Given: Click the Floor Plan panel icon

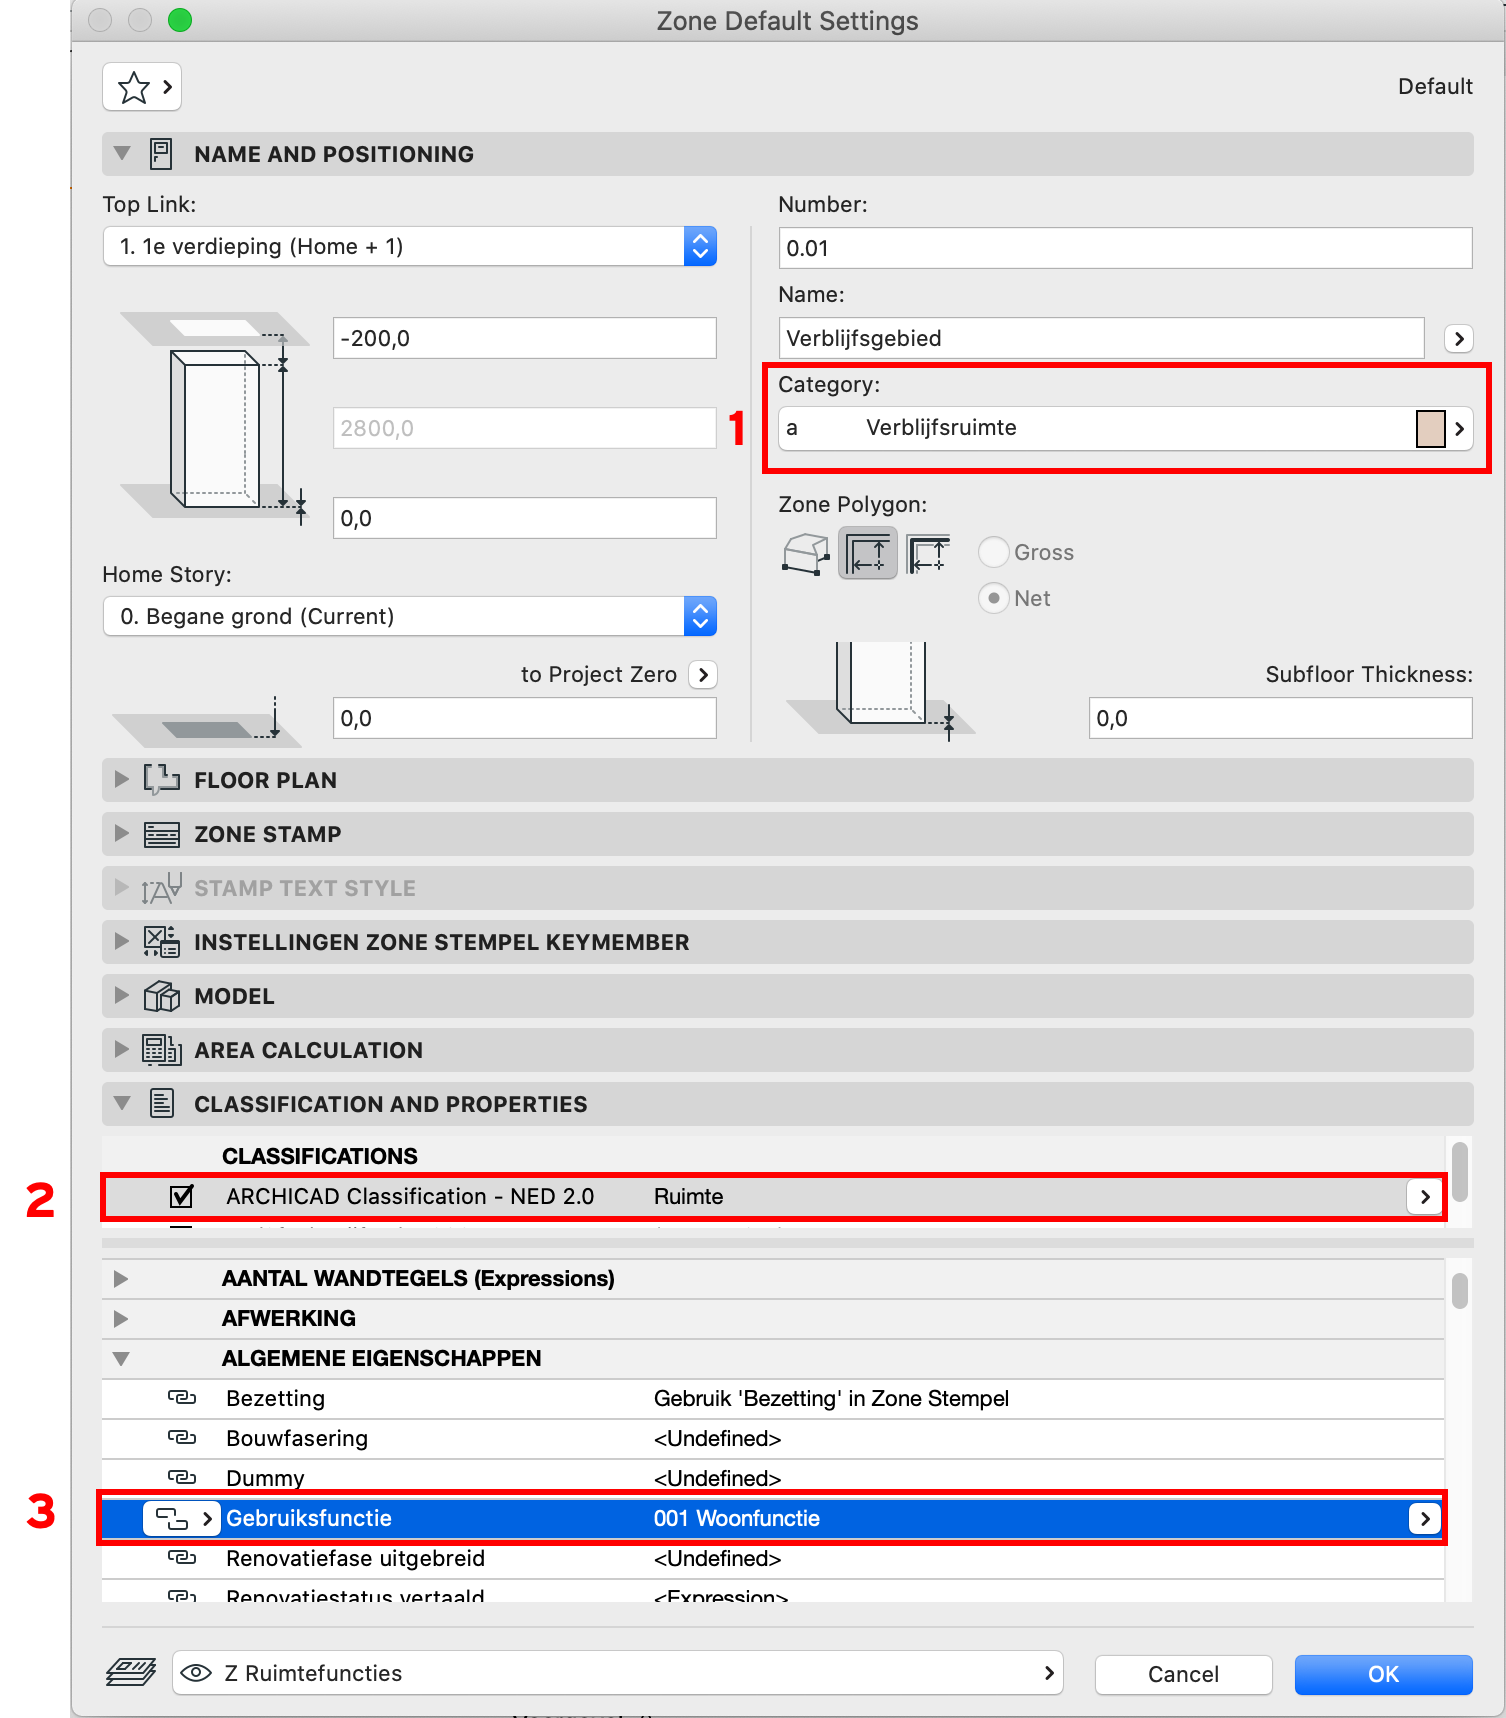Looking at the screenshot, I should (x=161, y=780).
